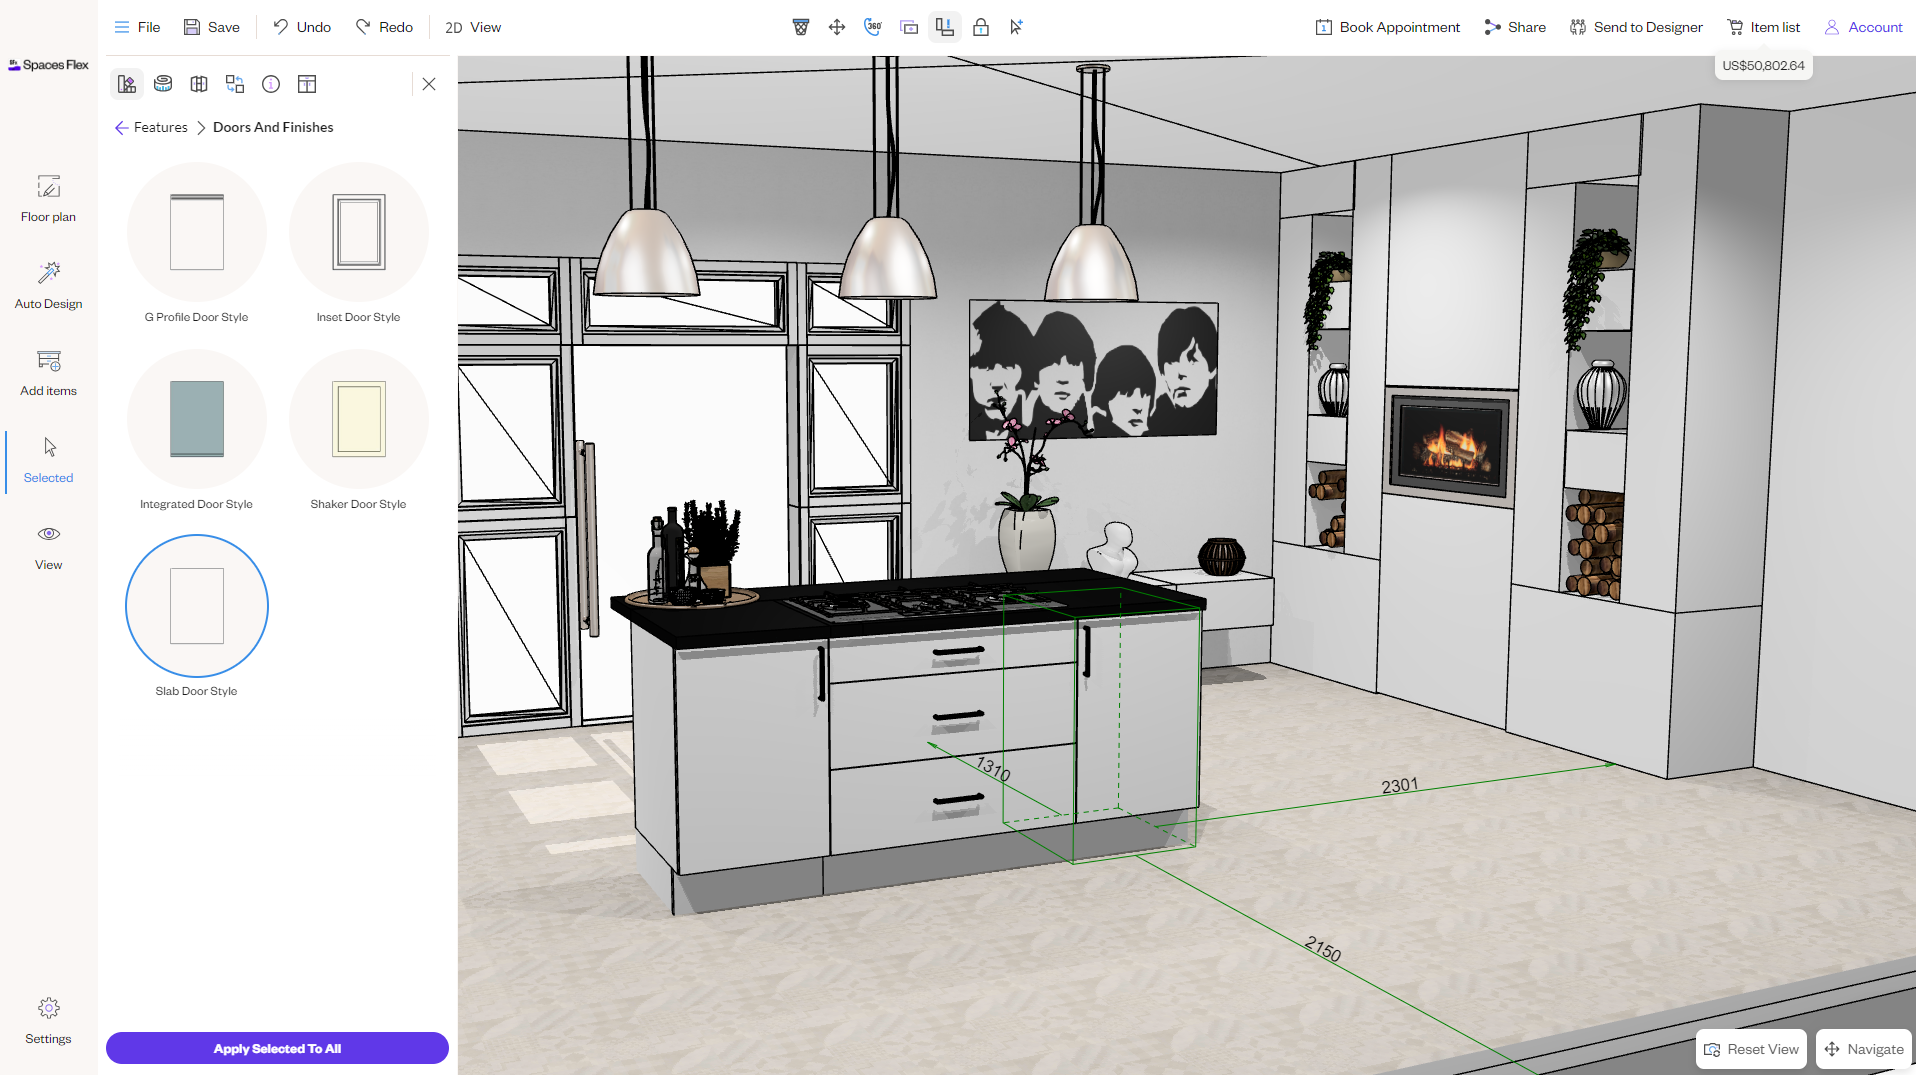Switch to the View panel in the sidebar
This screenshot has height=1075, width=1916.
tap(48, 545)
